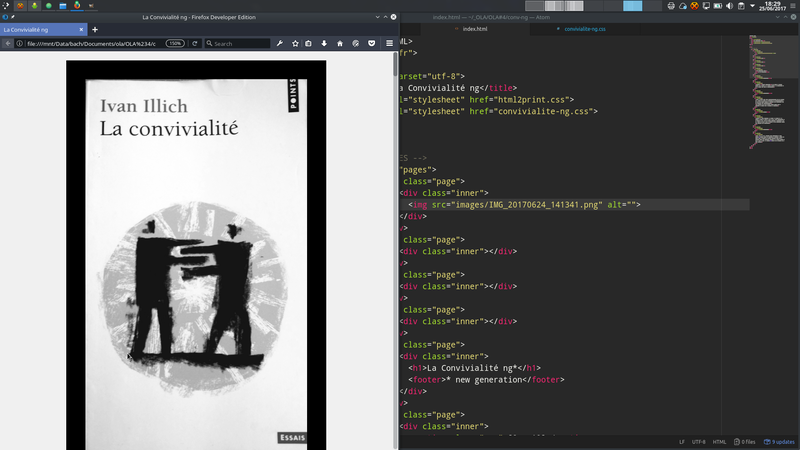The width and height of the screenshot is (800, 450).
Task: Expand hidden system tray items arrow
Action: (x=752, y=6)
